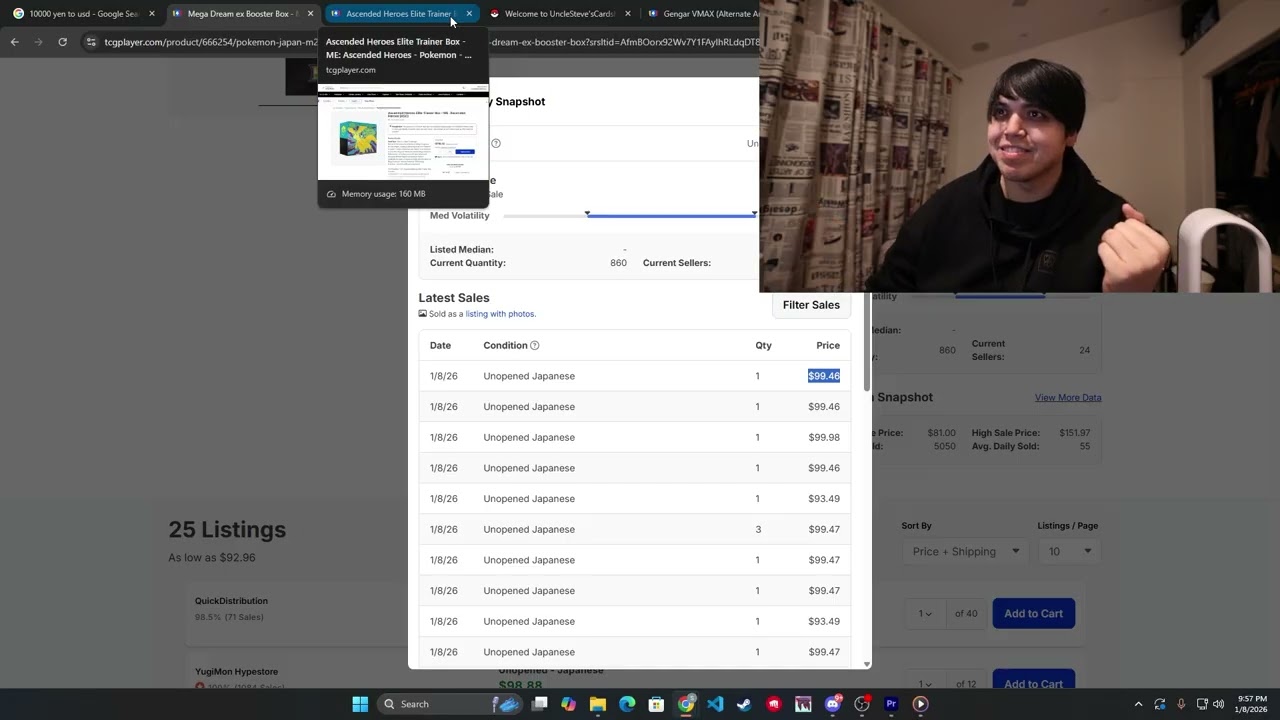
Task: Click the View More Data link
Action: point(1068,398)
